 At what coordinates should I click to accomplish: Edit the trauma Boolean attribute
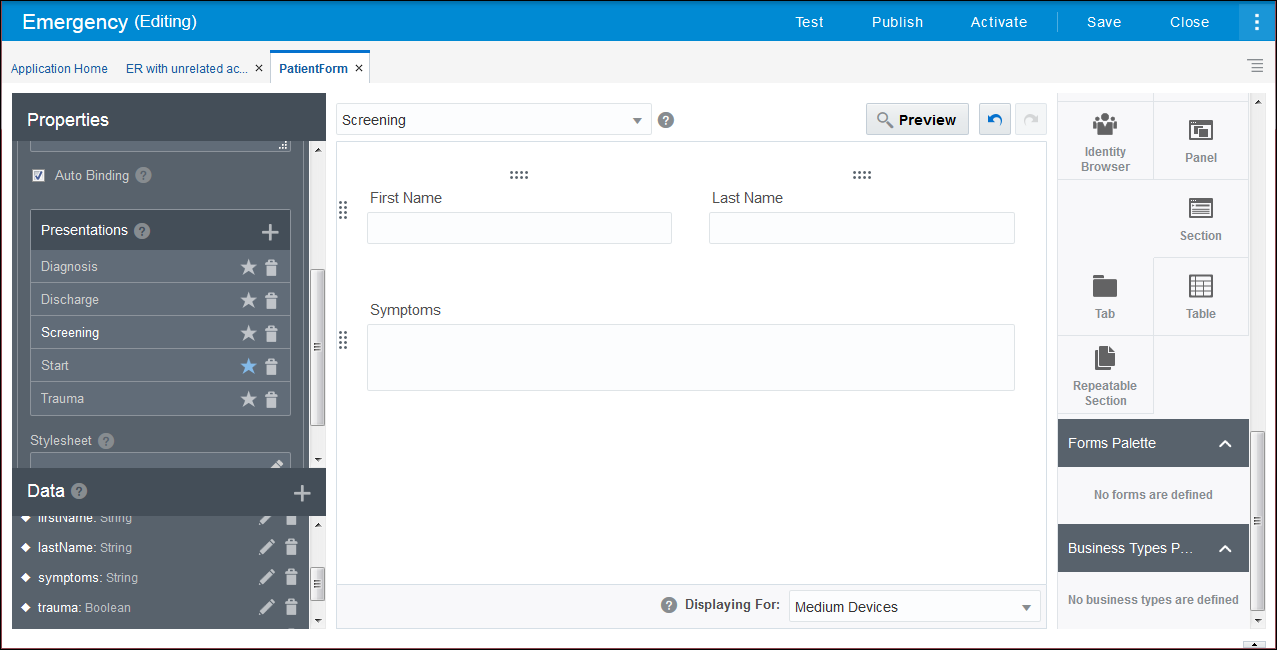click(x=267, y=607)
